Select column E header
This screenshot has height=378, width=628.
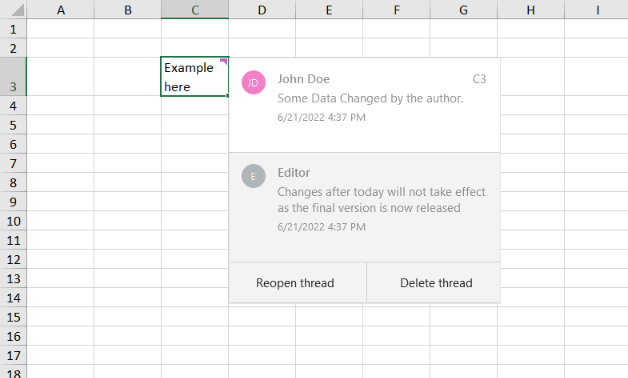329,10
